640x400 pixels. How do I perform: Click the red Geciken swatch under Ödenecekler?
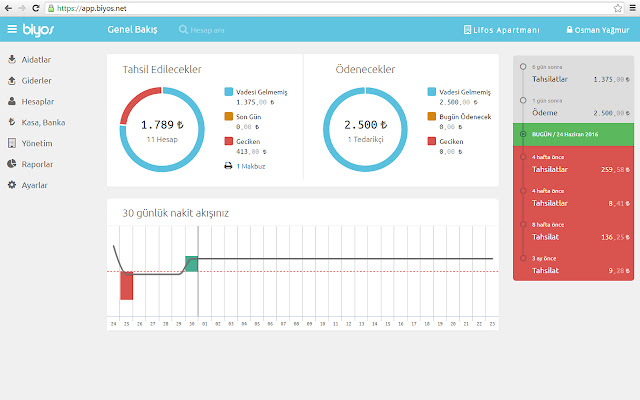click(x=431, y=141)
